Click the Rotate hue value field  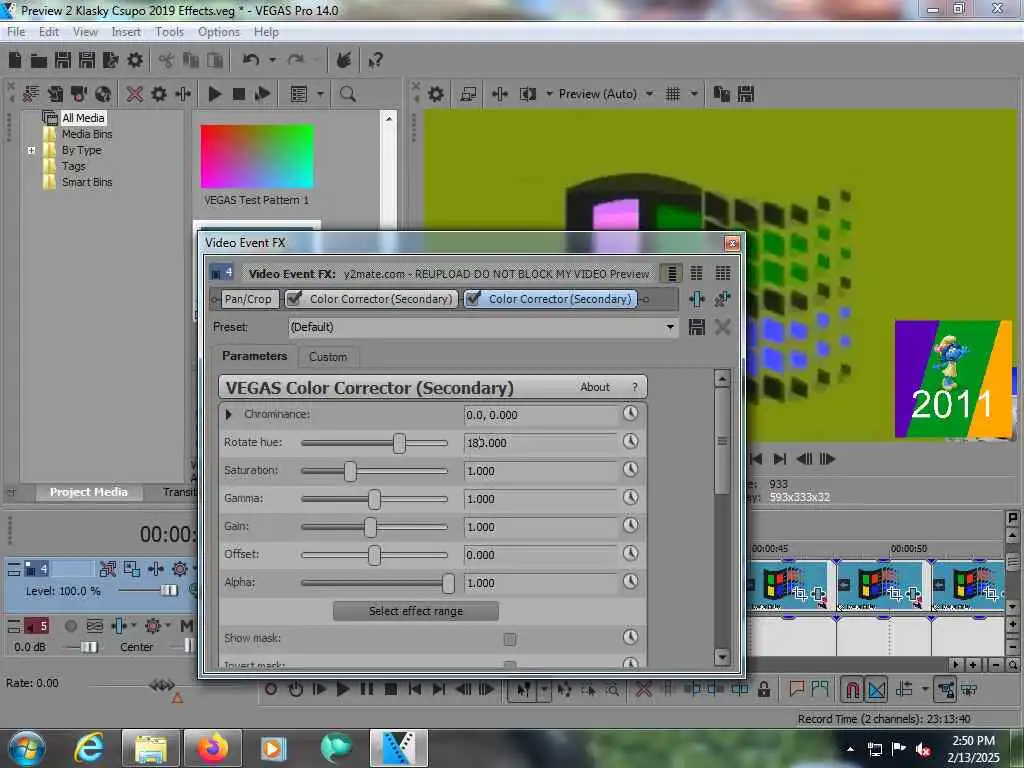click(540, 443)
